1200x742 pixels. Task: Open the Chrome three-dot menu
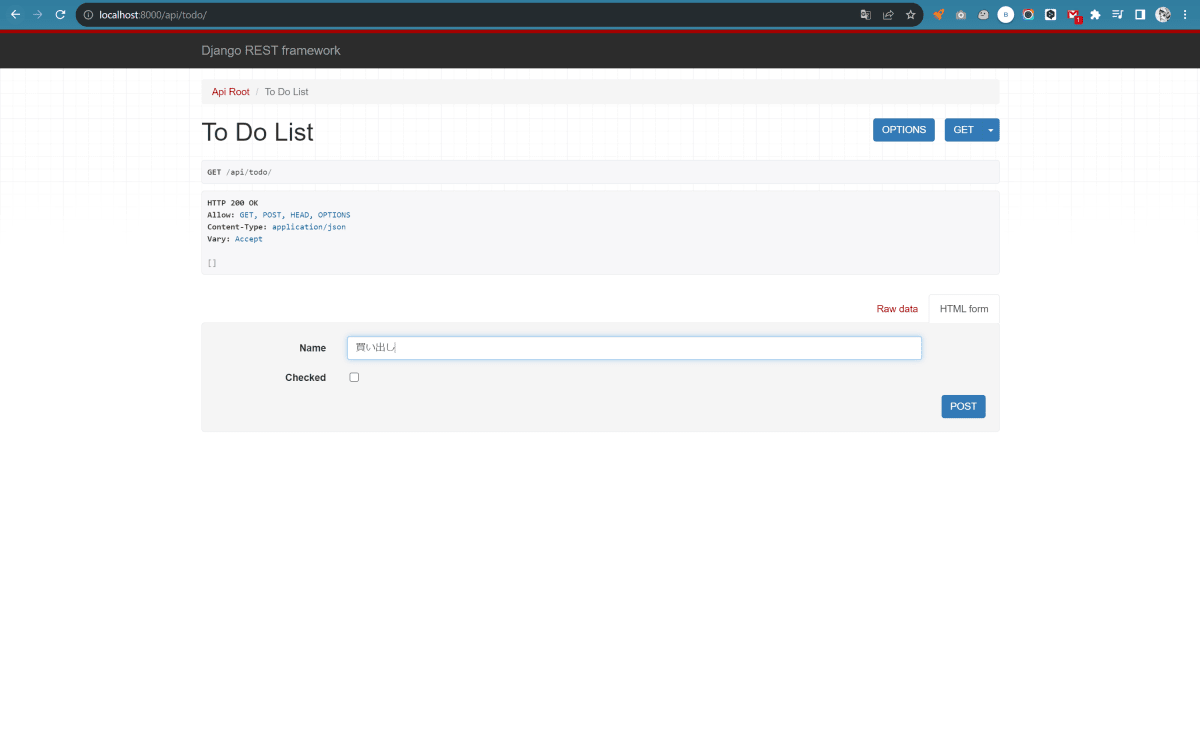(x=1186, y=15)
